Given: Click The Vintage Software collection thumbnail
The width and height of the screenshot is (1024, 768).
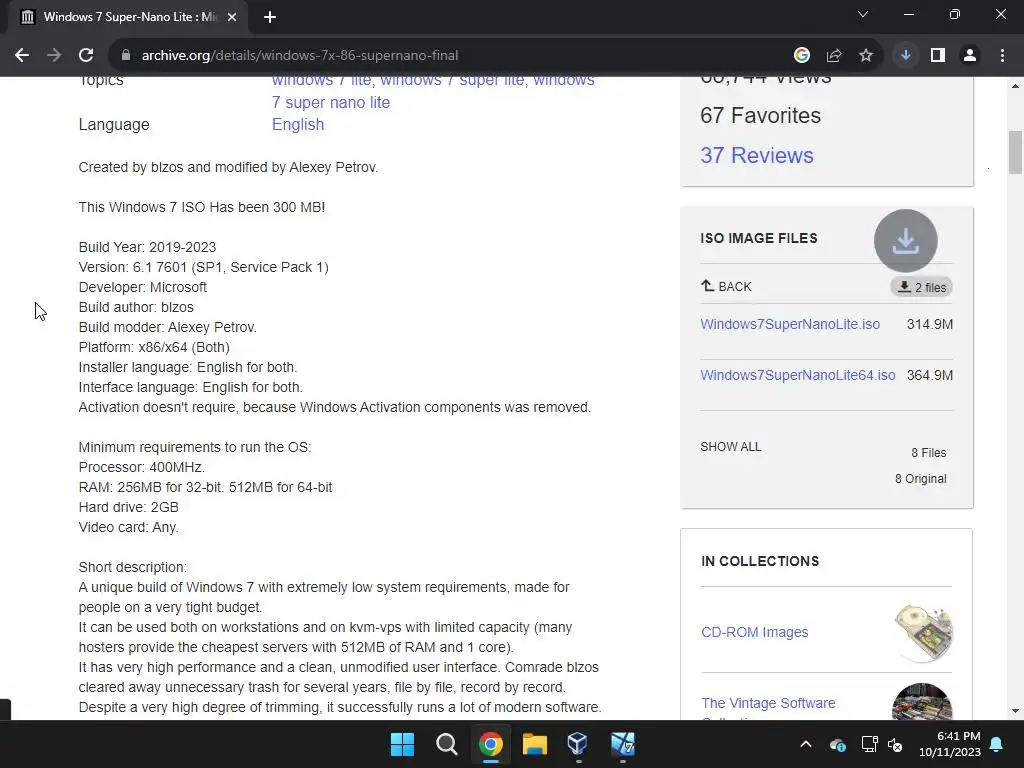Looking at the screenshot, I should pyautogui.click(x=922, y=702).
